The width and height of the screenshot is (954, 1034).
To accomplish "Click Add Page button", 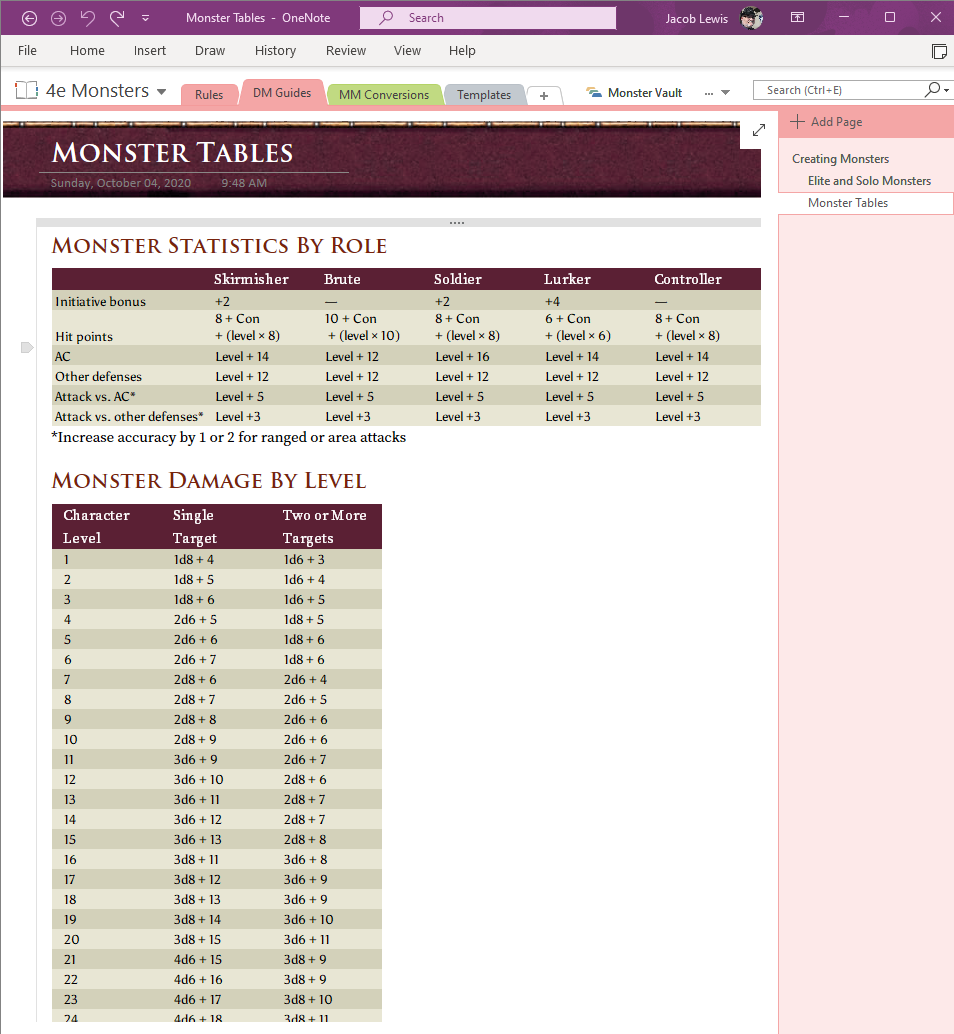I will click(827, 122).
